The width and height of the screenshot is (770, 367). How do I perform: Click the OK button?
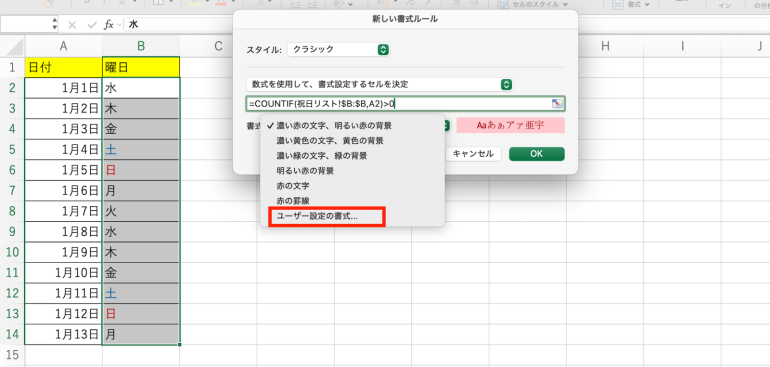pyautogui.click(x=536, y=154)
